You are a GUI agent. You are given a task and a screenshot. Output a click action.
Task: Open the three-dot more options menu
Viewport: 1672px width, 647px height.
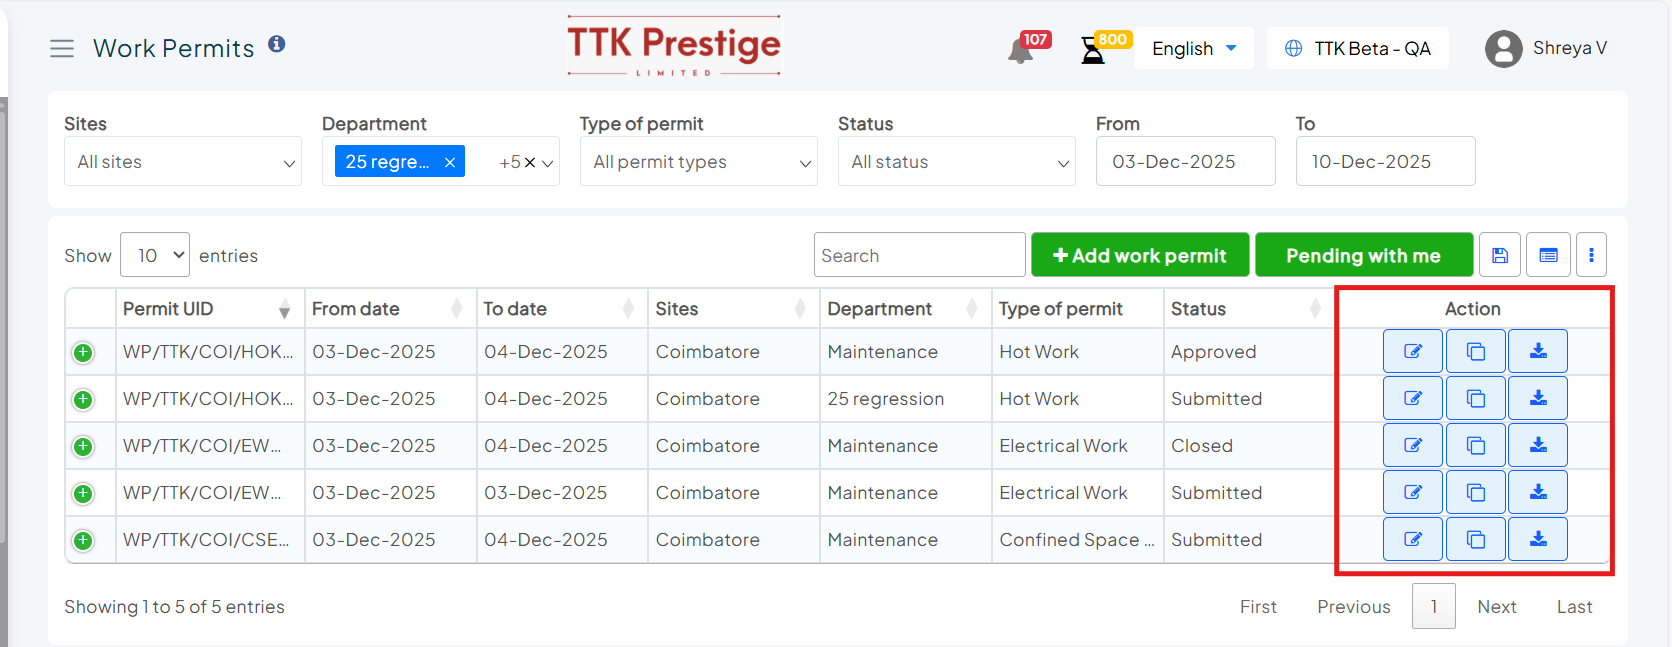click(x=1591, y=255)
